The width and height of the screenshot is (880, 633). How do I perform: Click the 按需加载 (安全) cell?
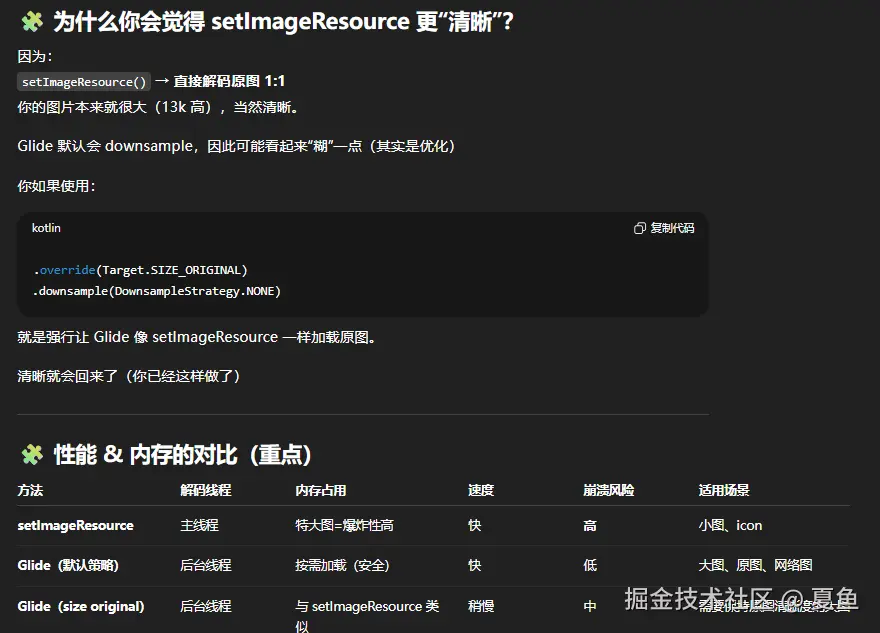pos(342,565)
